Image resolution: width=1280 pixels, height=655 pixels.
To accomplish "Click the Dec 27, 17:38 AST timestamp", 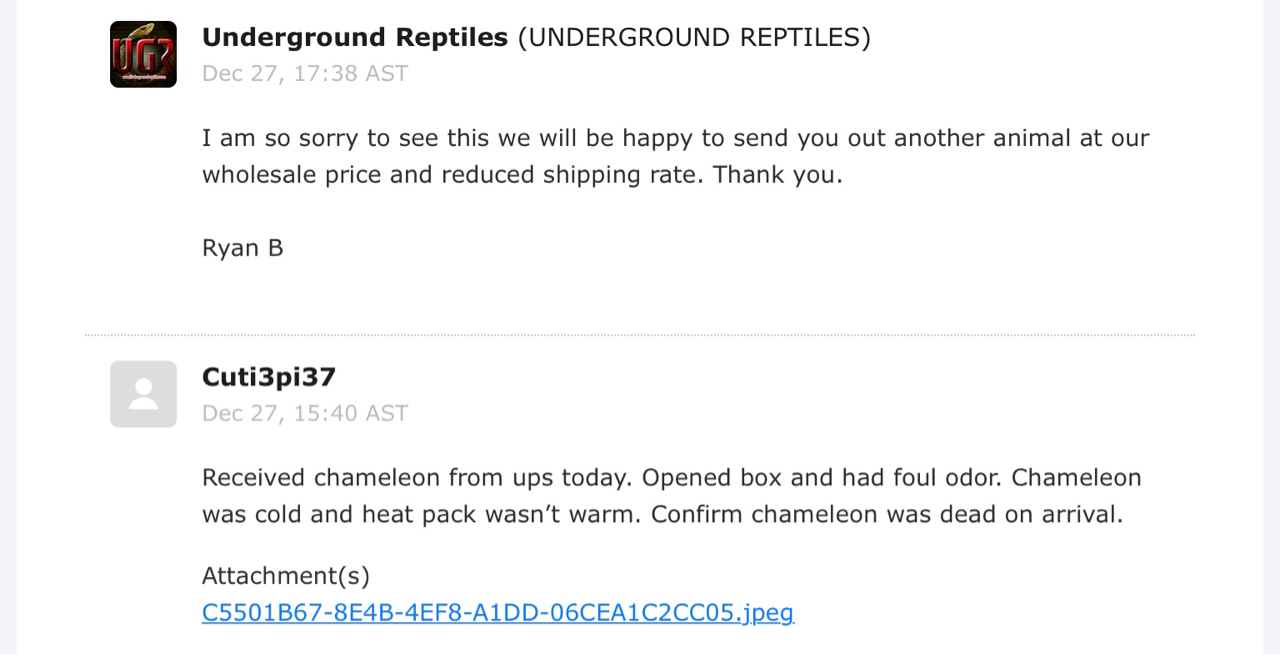I will tap(305, 74).
